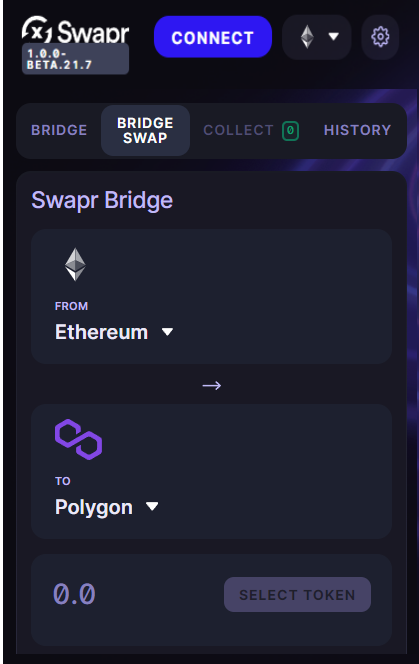Expand the From Ethereum network dropdown

pos(167,332)
